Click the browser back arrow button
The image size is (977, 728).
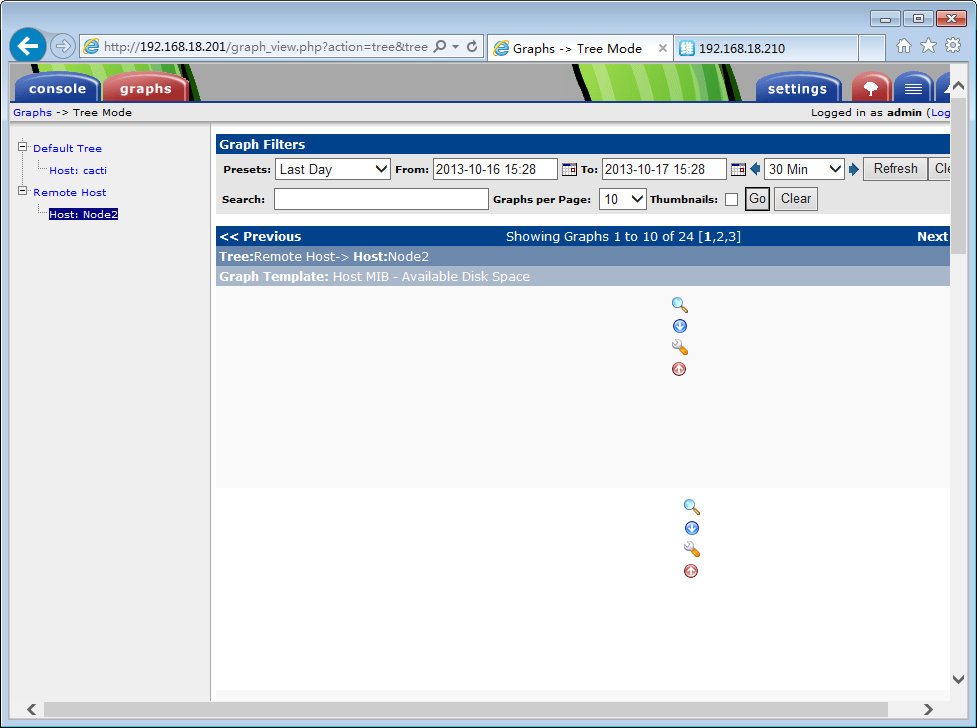[27, 46]
